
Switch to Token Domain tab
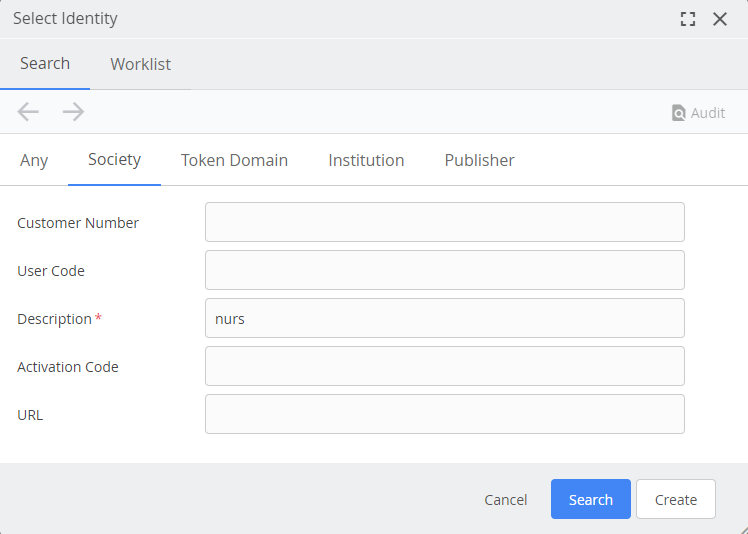click(234, 160)
